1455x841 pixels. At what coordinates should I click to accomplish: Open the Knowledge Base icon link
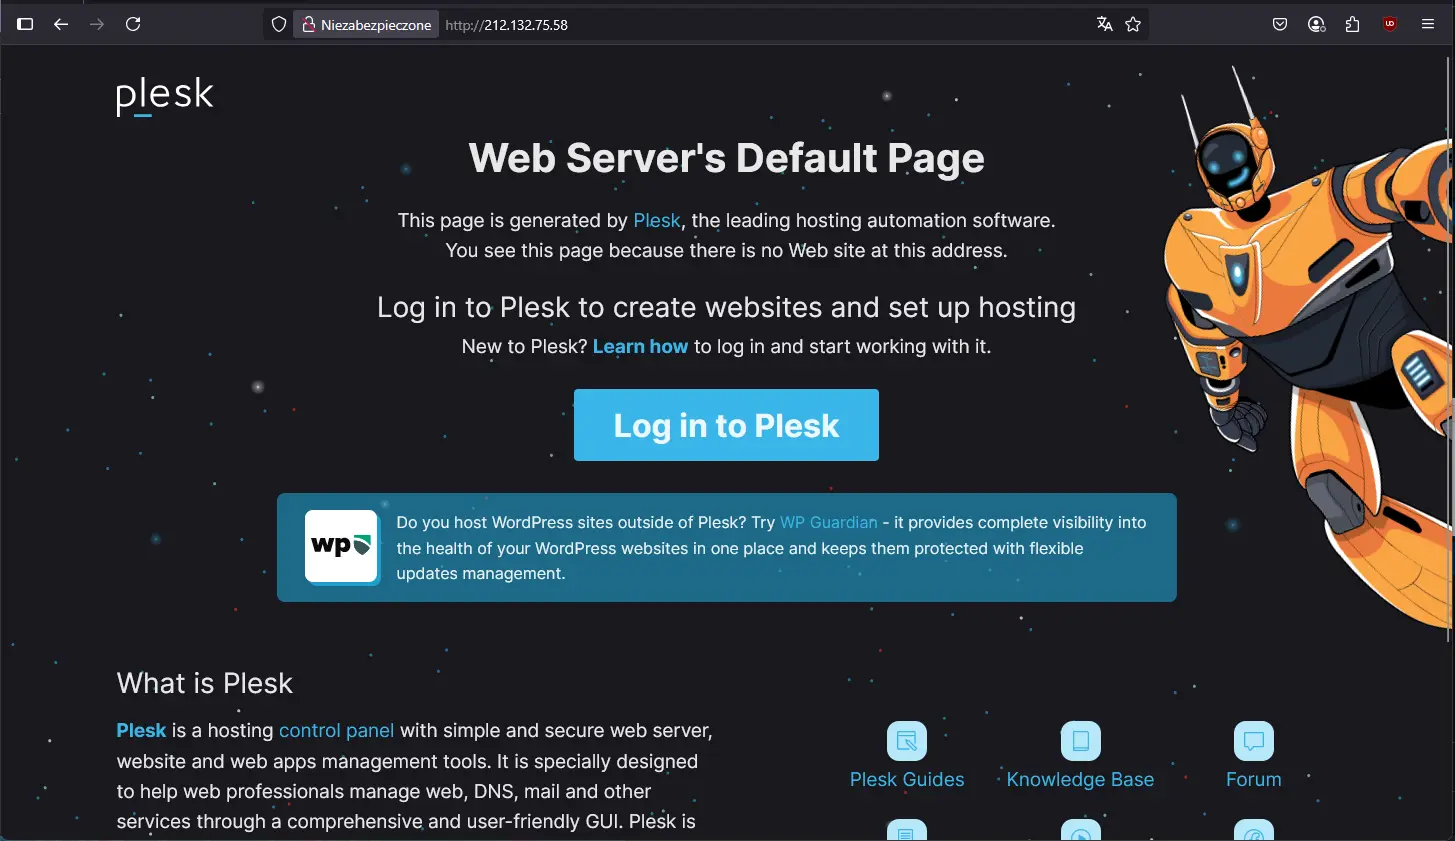1080,741
